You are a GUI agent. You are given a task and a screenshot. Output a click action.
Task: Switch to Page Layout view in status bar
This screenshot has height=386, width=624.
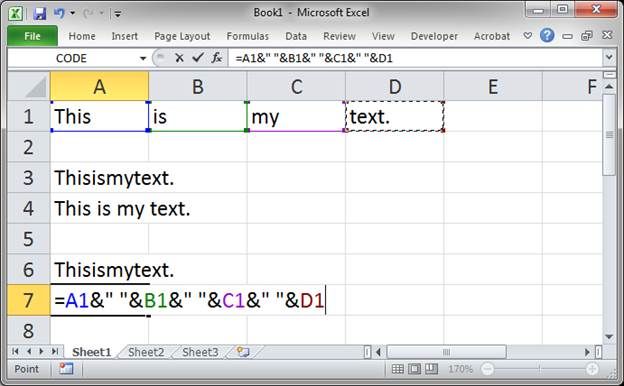tap(414, 369)
